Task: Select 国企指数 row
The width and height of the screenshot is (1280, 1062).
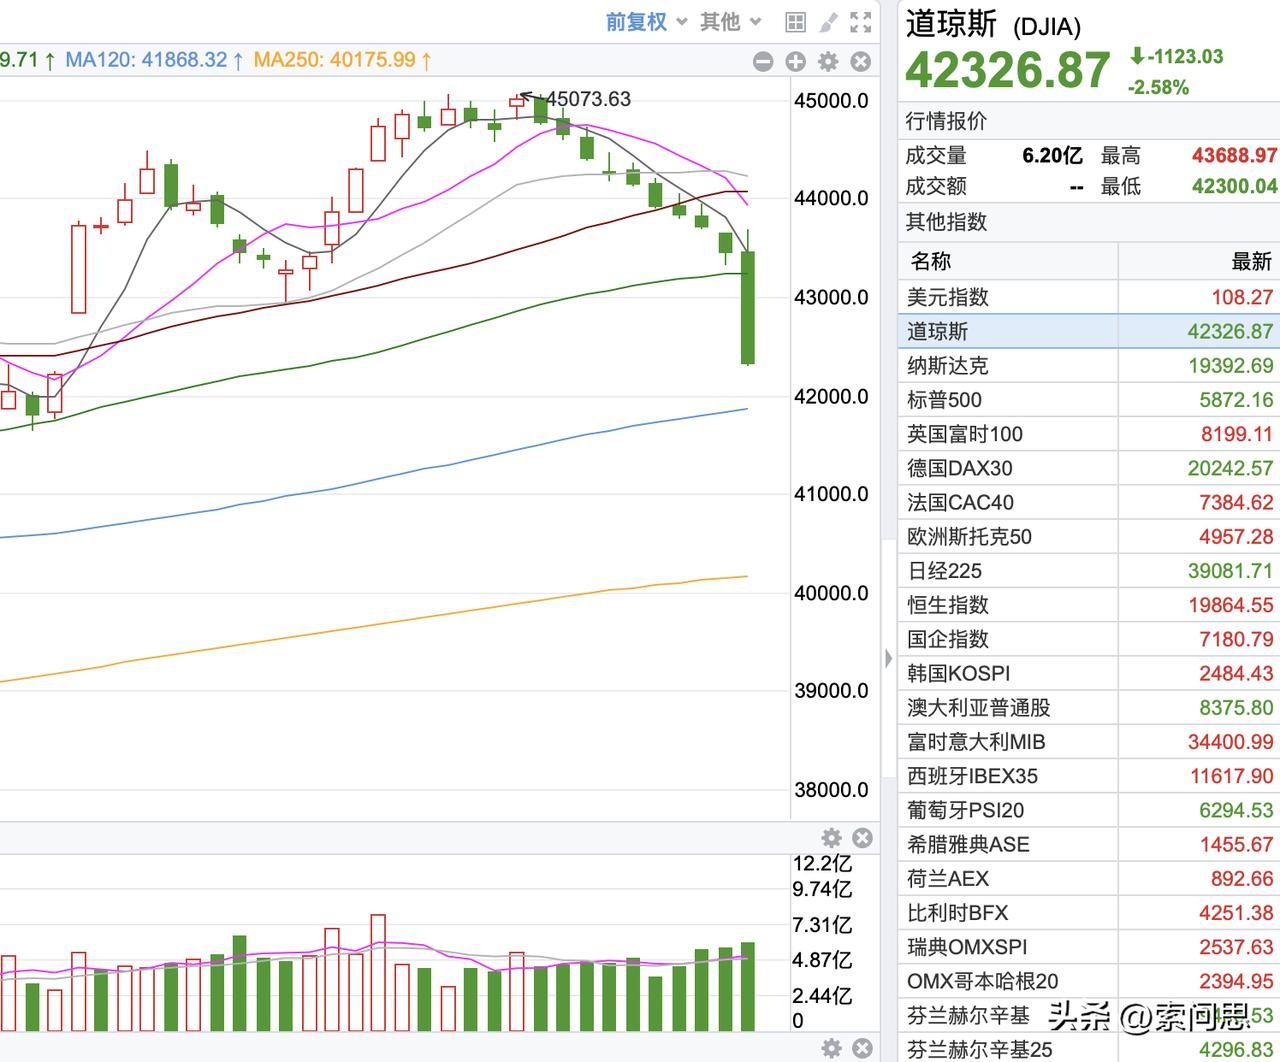Action: click(1089, 638)
